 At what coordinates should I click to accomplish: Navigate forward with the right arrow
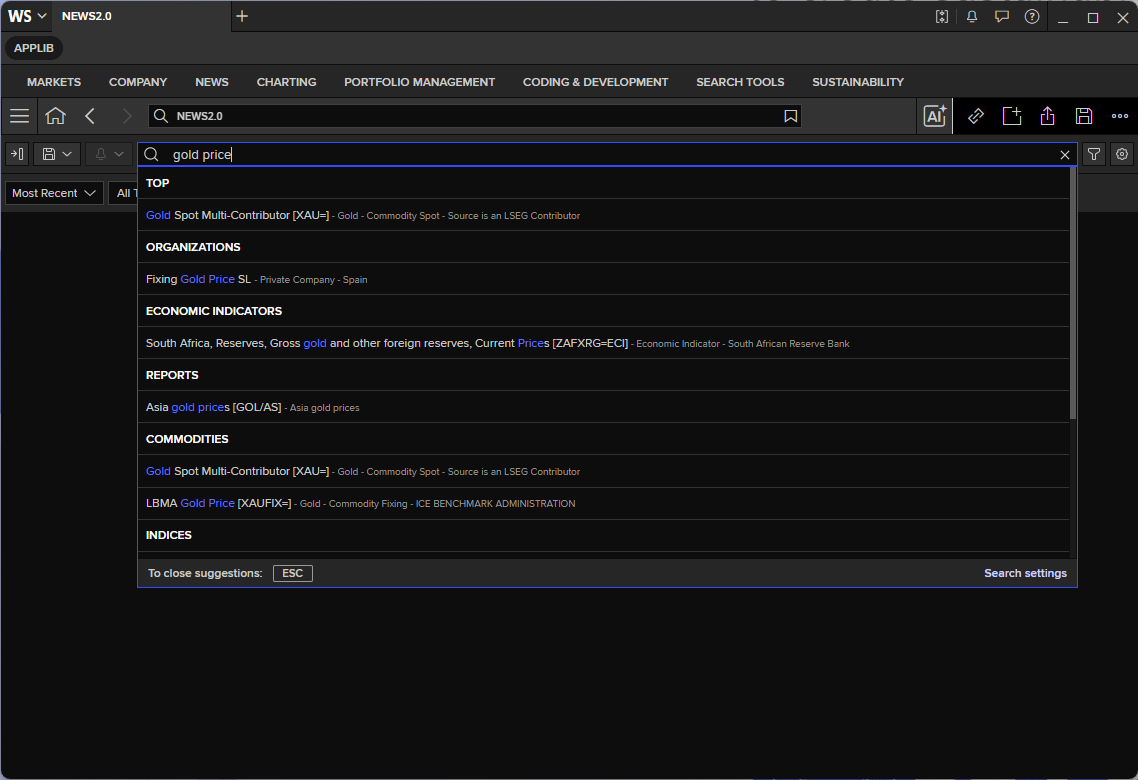126,116
